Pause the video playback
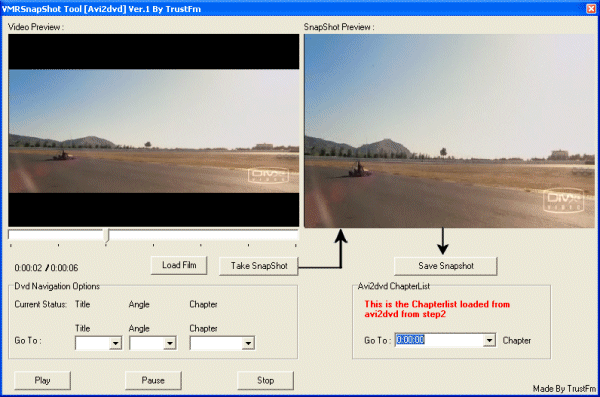This screenshot has height=397, width=600. pyautogui.click(x=153, y=380)
